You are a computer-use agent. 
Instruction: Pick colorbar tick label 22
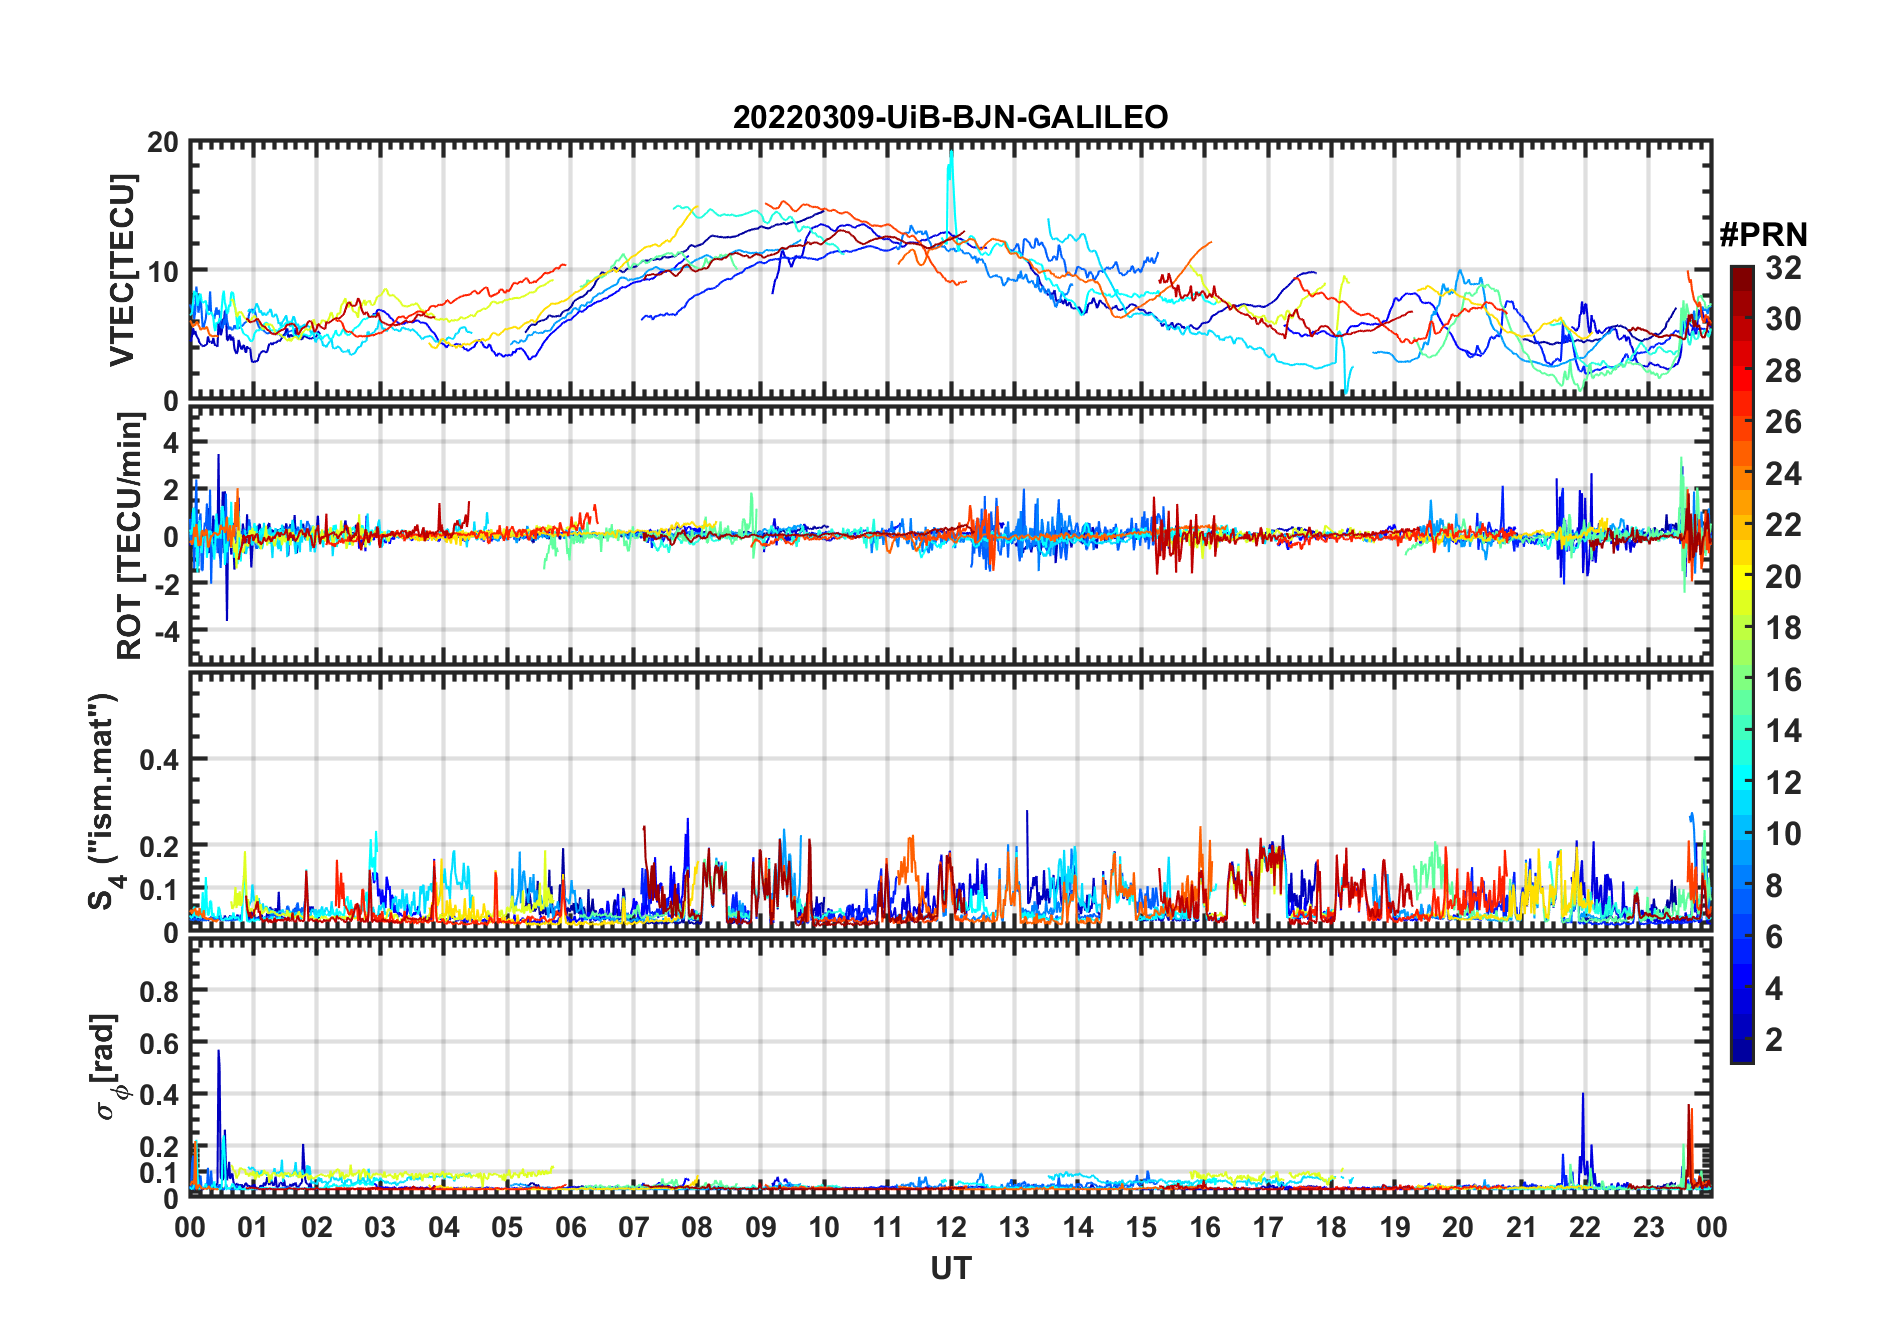(1783, 525)
